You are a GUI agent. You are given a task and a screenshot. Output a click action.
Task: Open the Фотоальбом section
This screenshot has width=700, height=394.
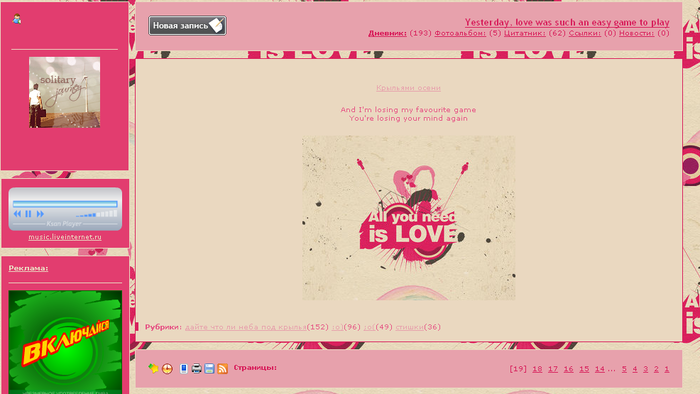pos(460,33)
